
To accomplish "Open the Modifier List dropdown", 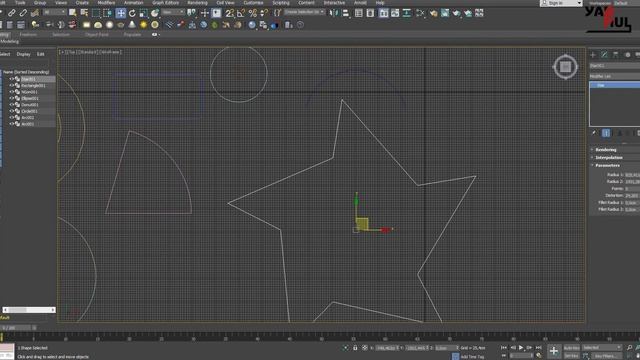I will tap(615, 76).
